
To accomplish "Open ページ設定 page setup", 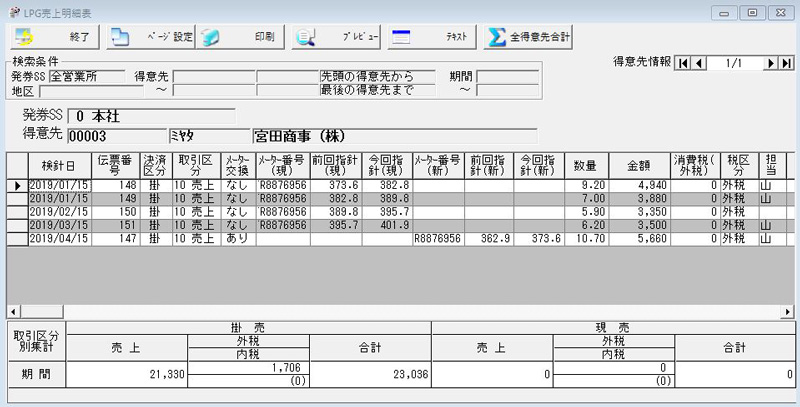I will (x=150, y=36).
